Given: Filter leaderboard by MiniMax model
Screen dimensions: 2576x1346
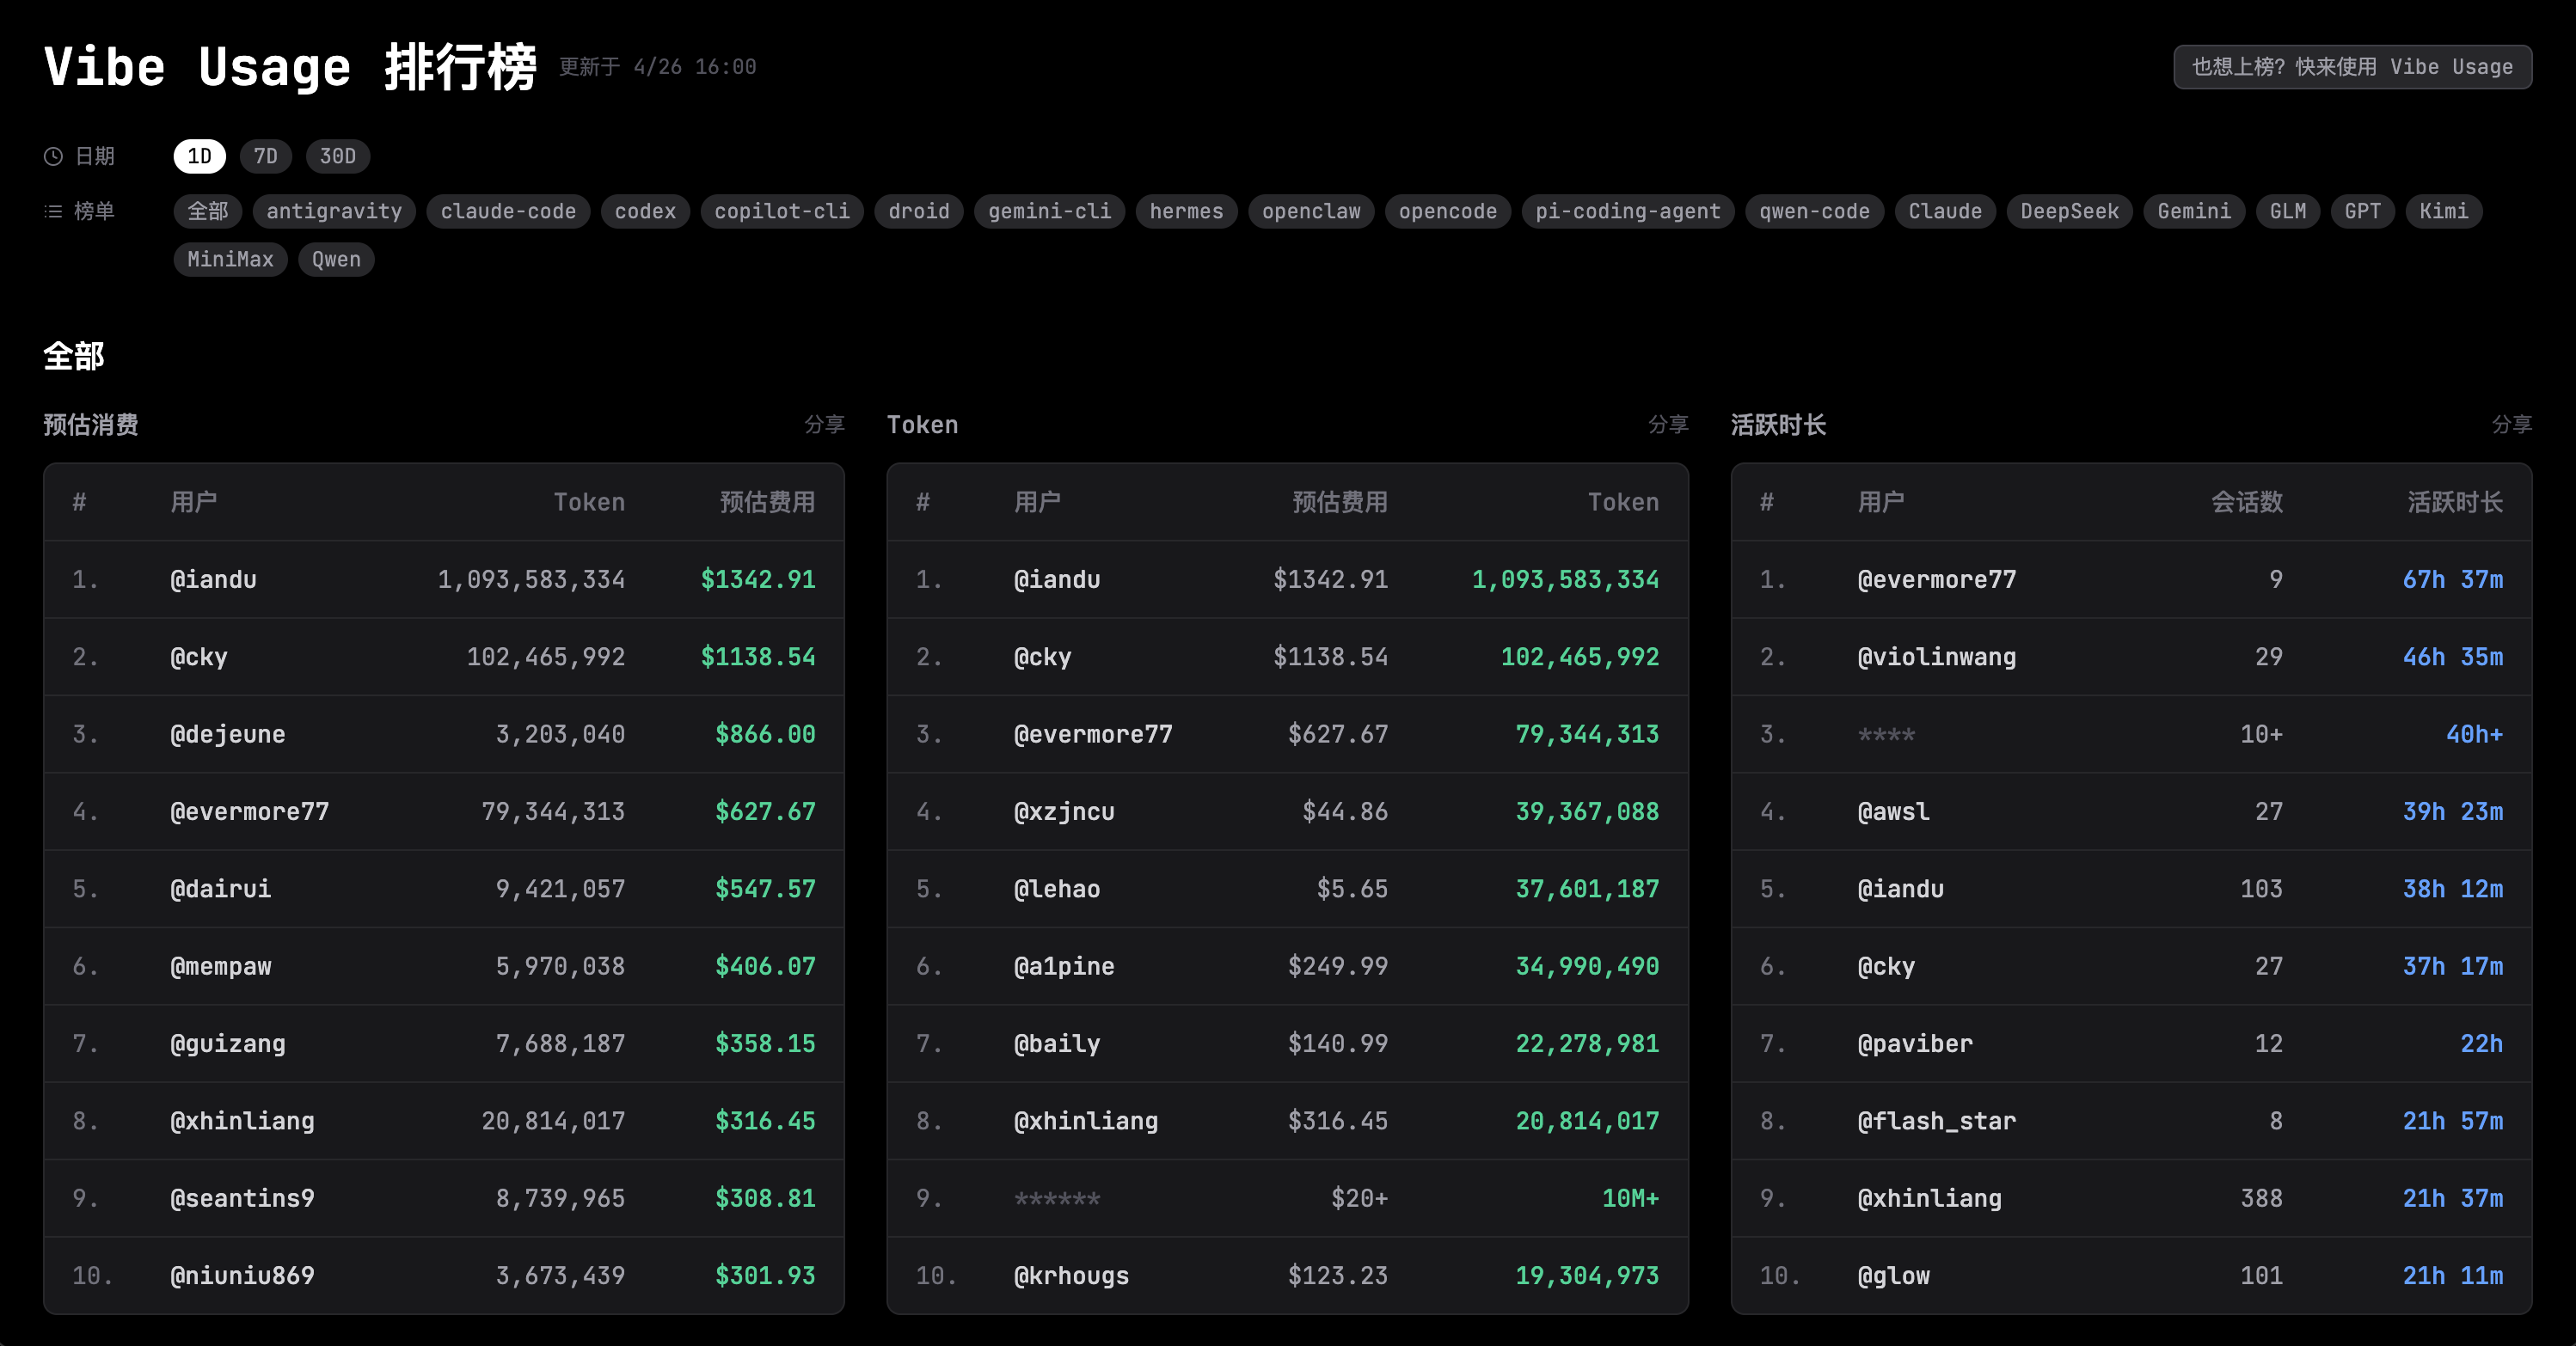Looking at the screenshot, I should click(230, 259).
